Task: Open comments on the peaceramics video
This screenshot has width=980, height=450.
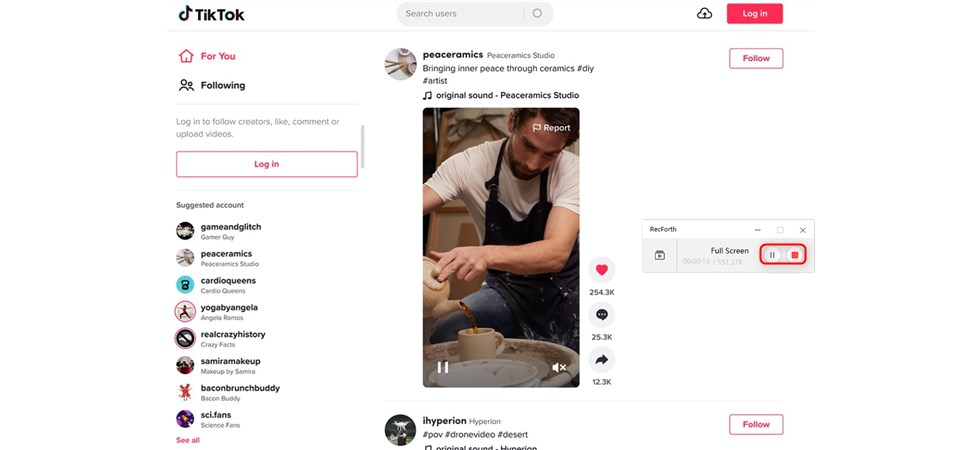Action: pos(602,315)
